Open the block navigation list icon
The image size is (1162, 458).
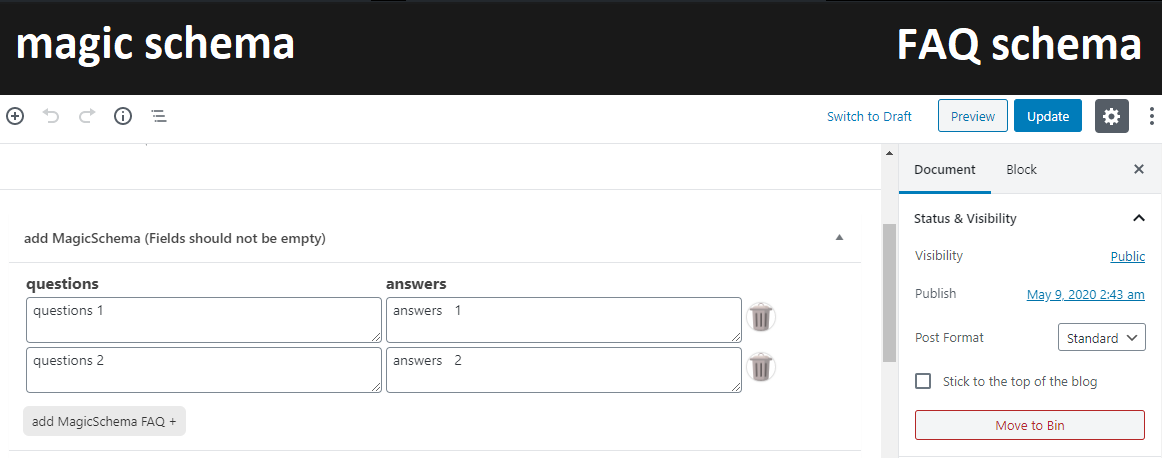(x=159, y=116)
